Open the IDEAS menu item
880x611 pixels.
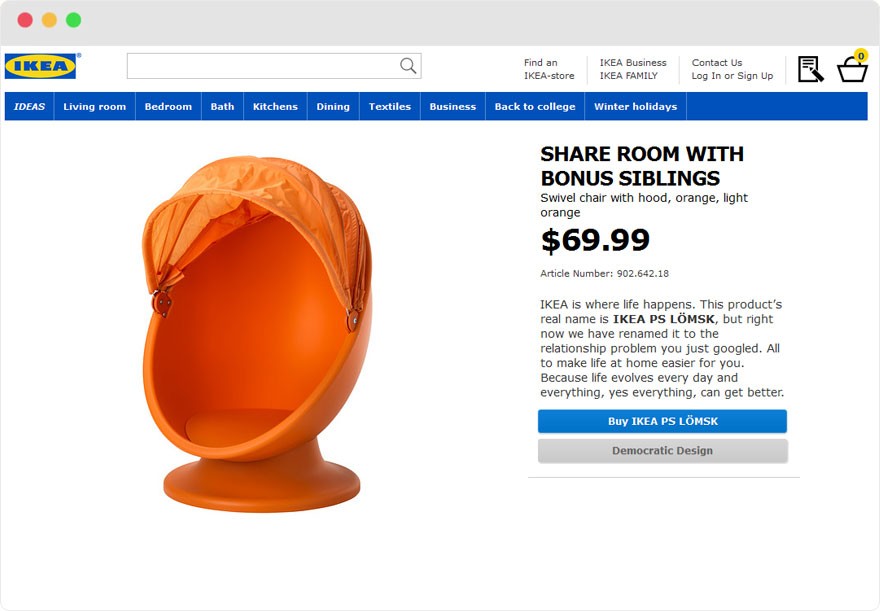tap(29, 107)
